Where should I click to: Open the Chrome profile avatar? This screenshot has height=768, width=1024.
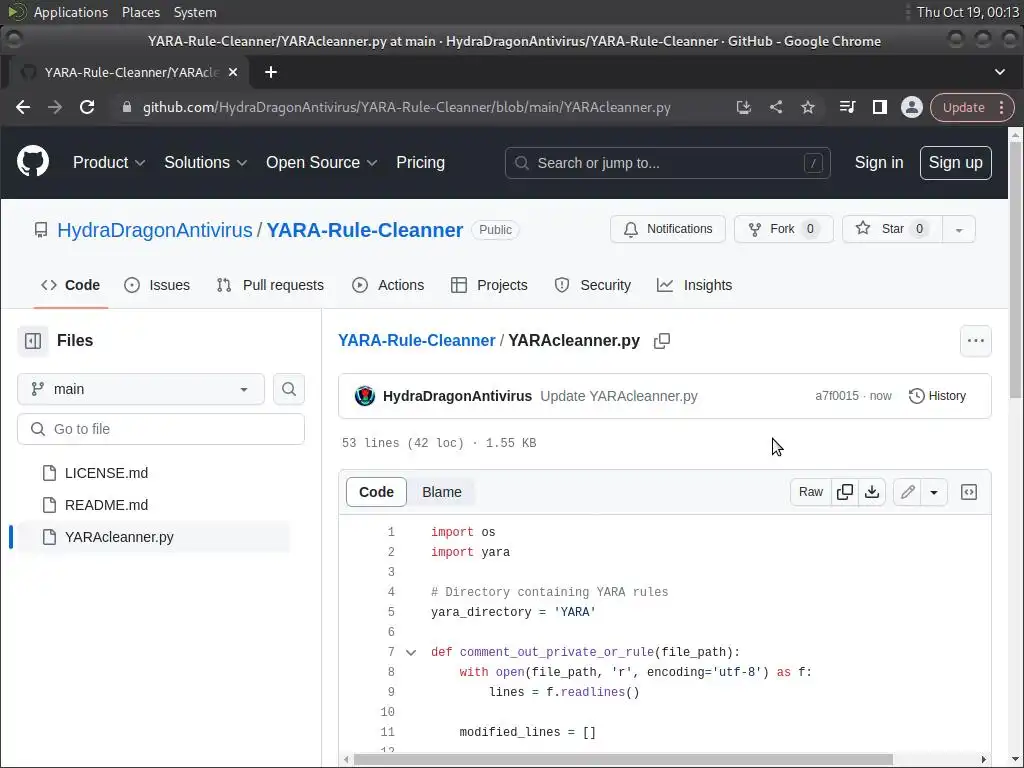pyautogui.click(x=912, y=108)
